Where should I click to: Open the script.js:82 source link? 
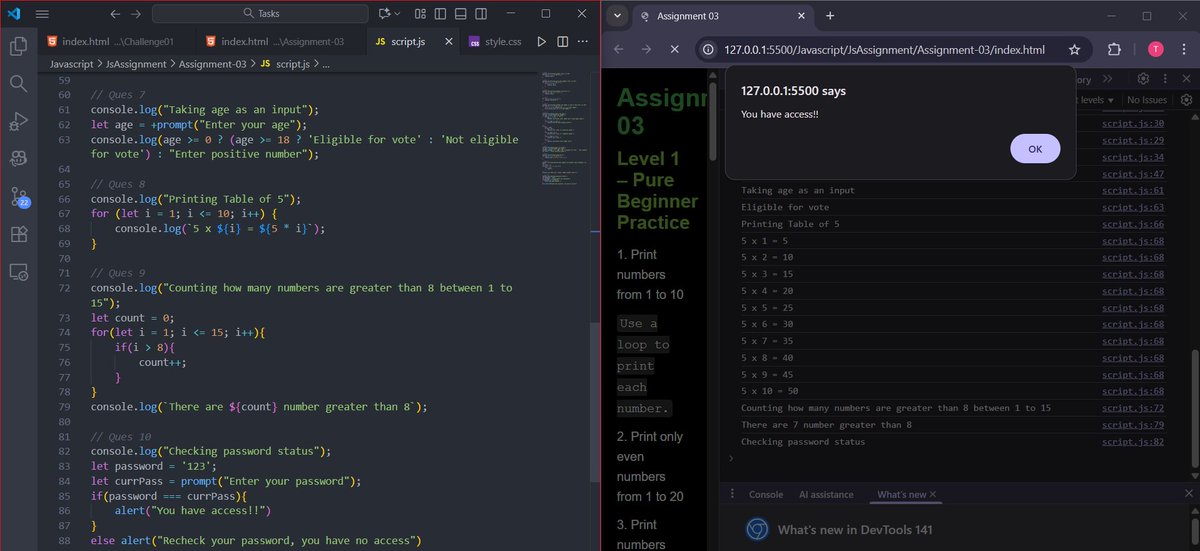coord(1133,442)
